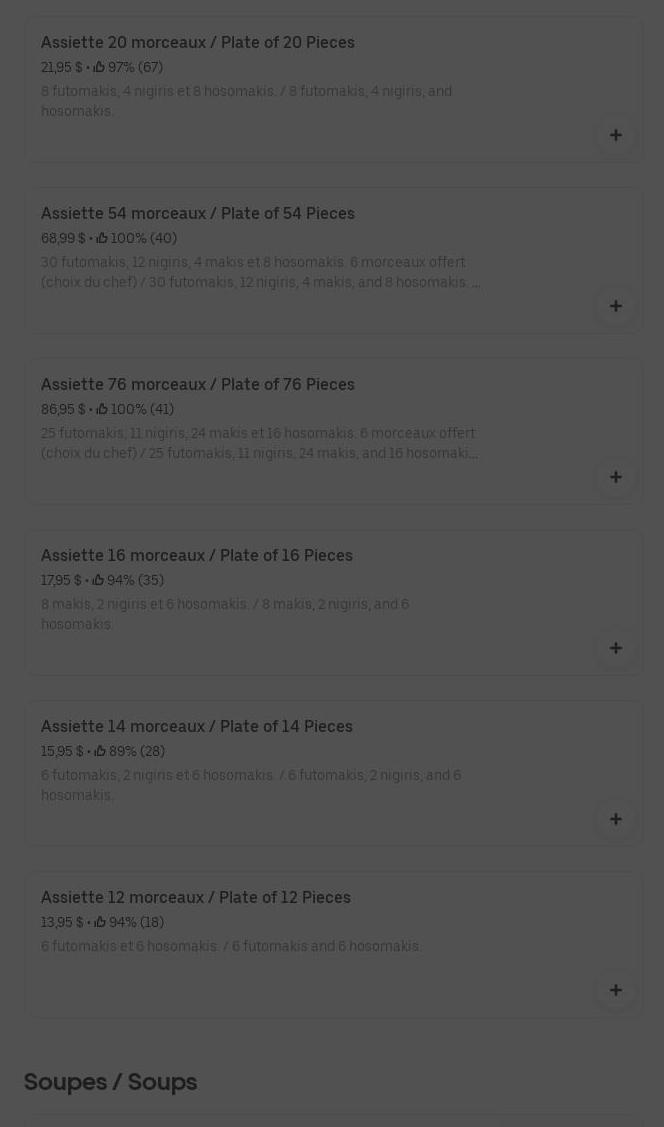Viewport: 664px width, 1127px height.
Task: Add Plate of 16 Pieces to cart
Action: coord(616,648)
